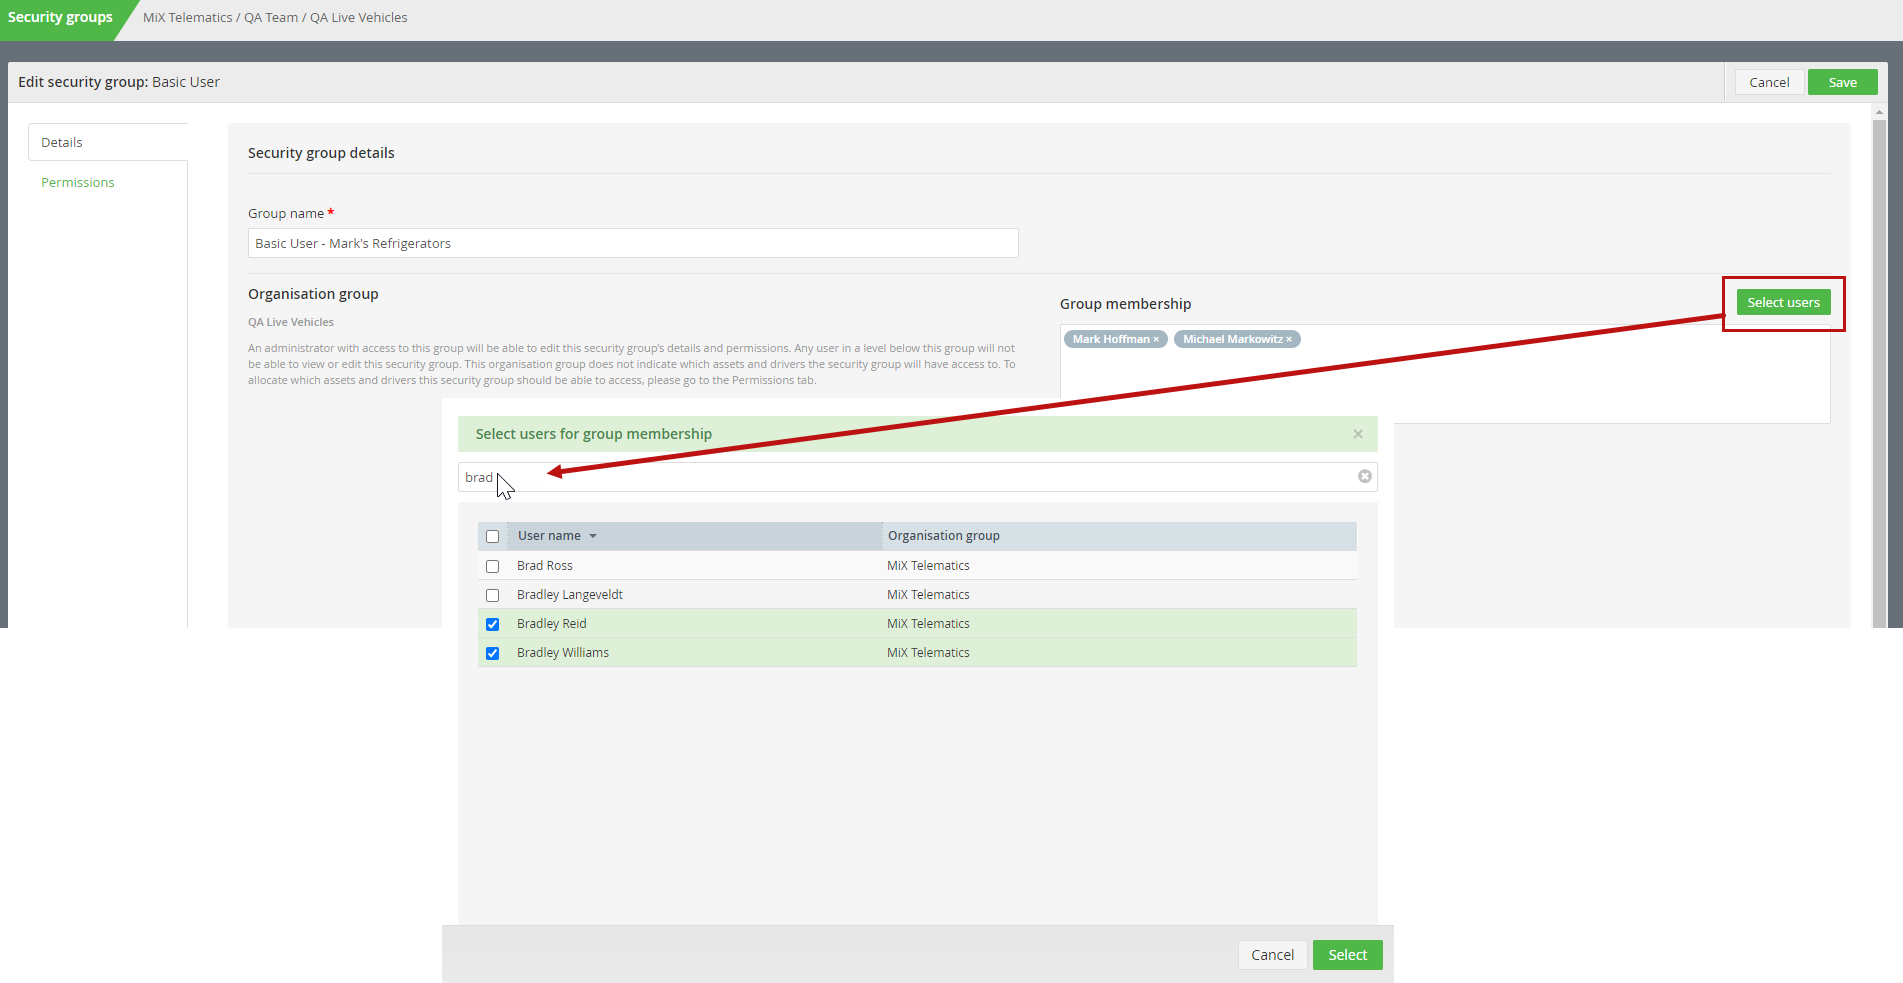1903x983 pixels.
Task: Open the Permissions tab
Action: click(x=78, y=183)
